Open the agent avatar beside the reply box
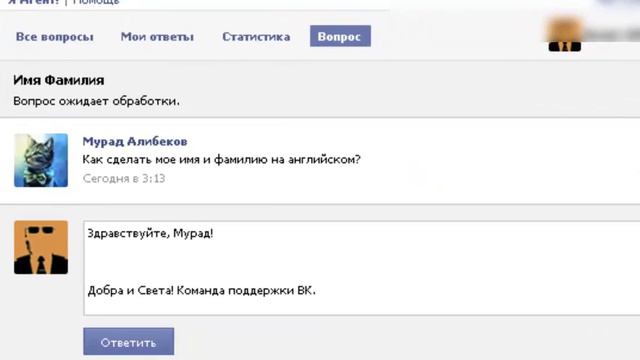This screenshot has height=360, width=640. tap(41, 247)
